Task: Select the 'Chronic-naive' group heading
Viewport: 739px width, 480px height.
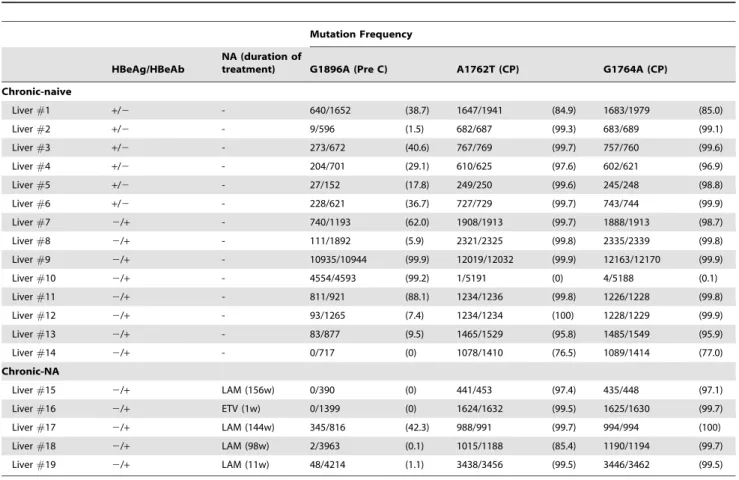Action: (x=36, y=91)
